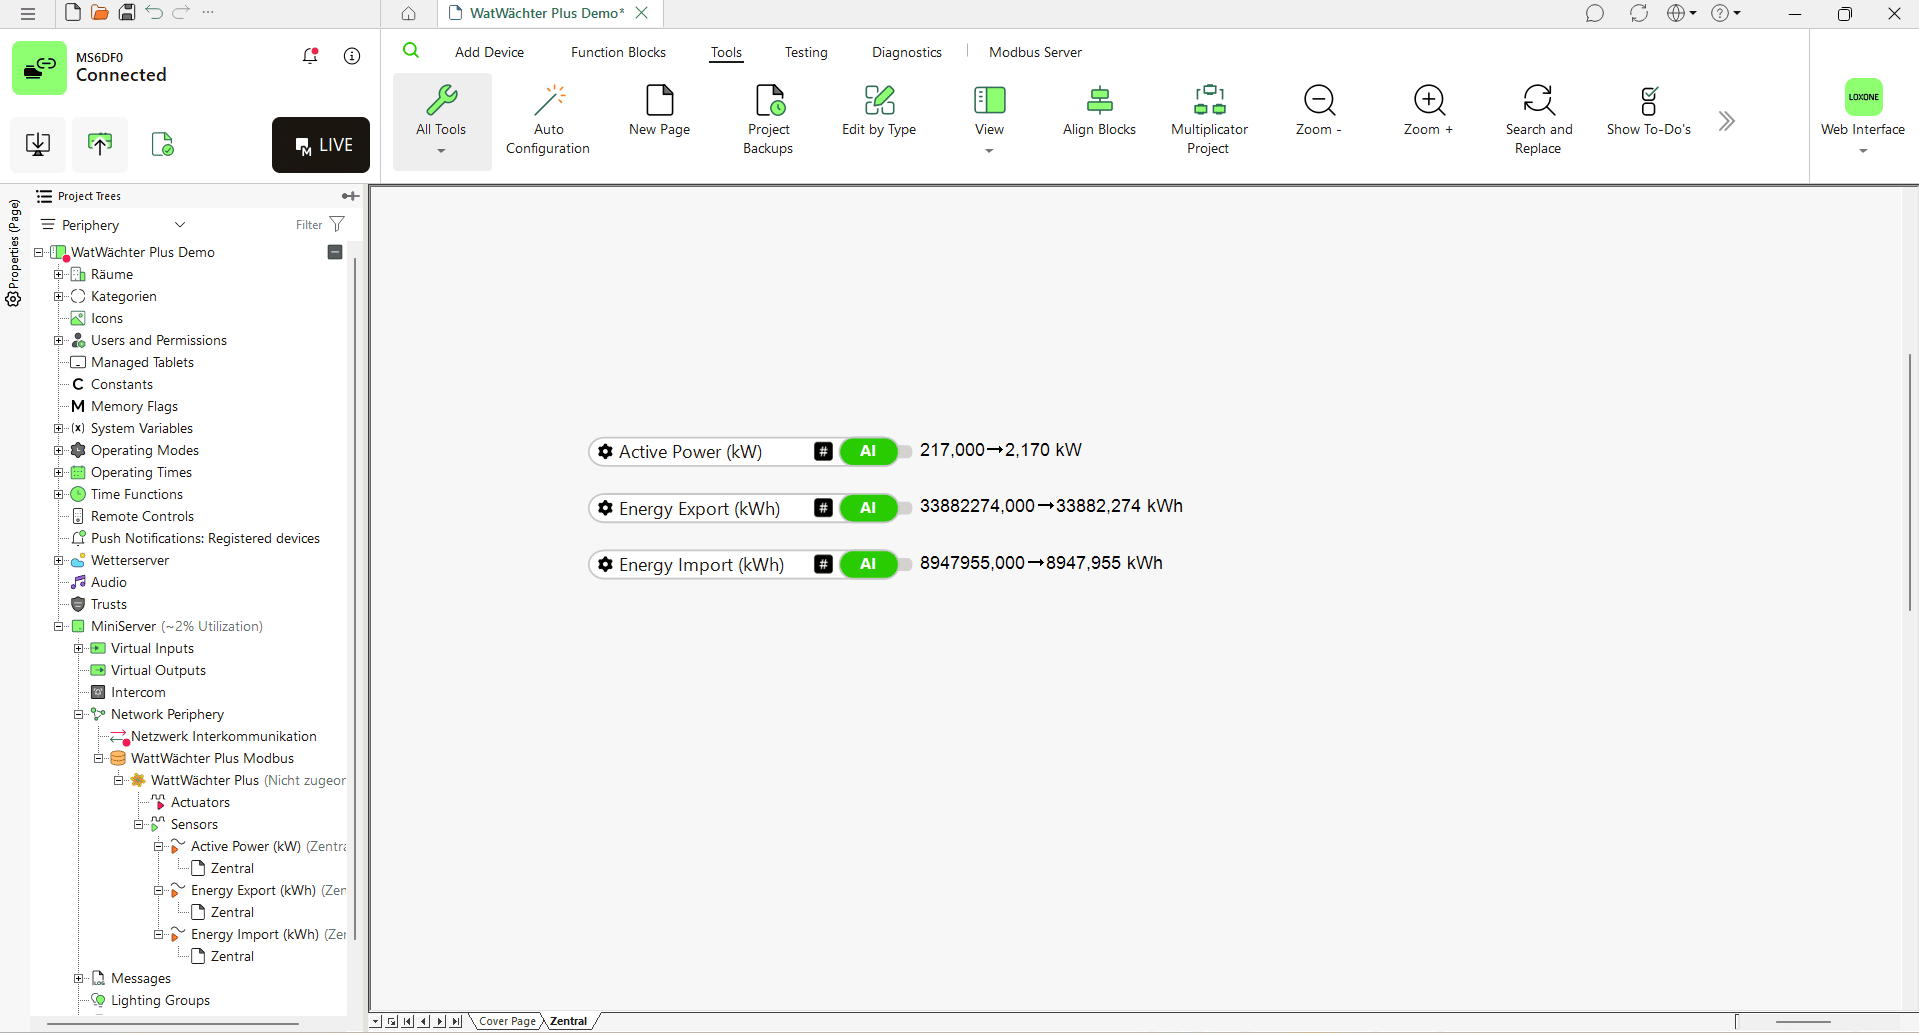Select WattWächter Plus Modbus tree item
This screenshot has width=1919, height=1033.
coord(212,758)
